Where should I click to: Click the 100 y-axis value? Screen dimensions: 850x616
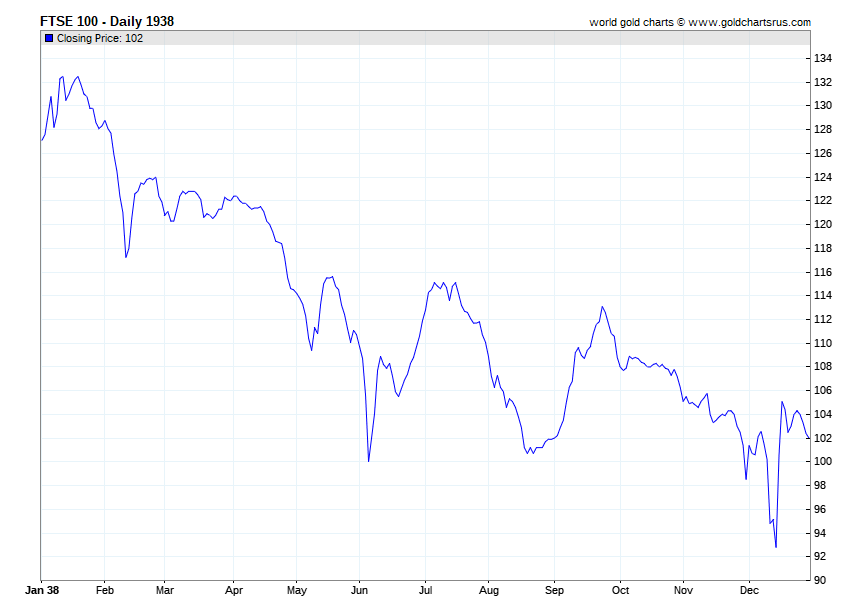pyautogui.click(x=823, y=461)
